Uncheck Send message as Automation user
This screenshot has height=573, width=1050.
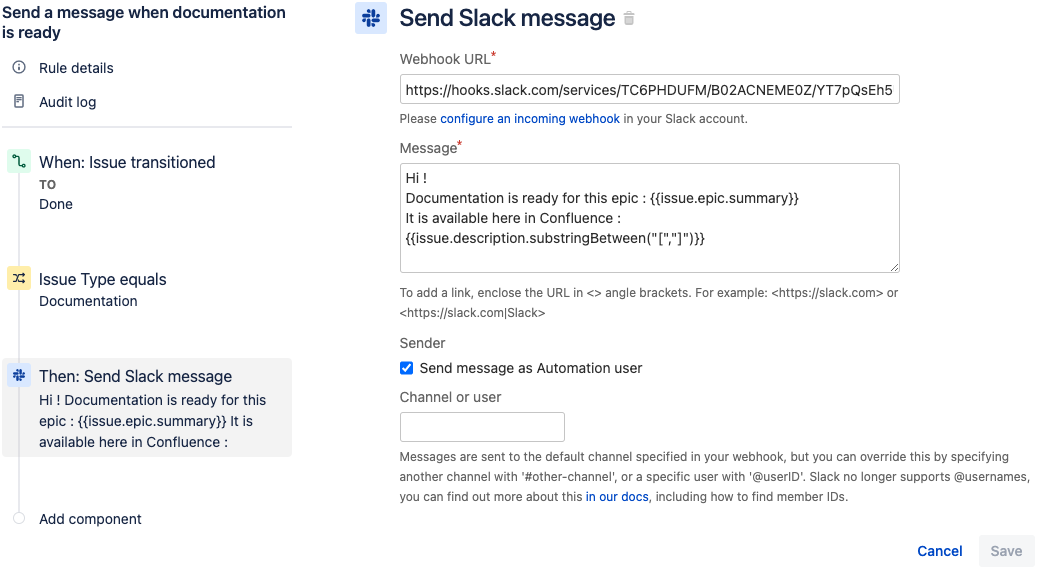pyautogui.click(x=406, y=368)
